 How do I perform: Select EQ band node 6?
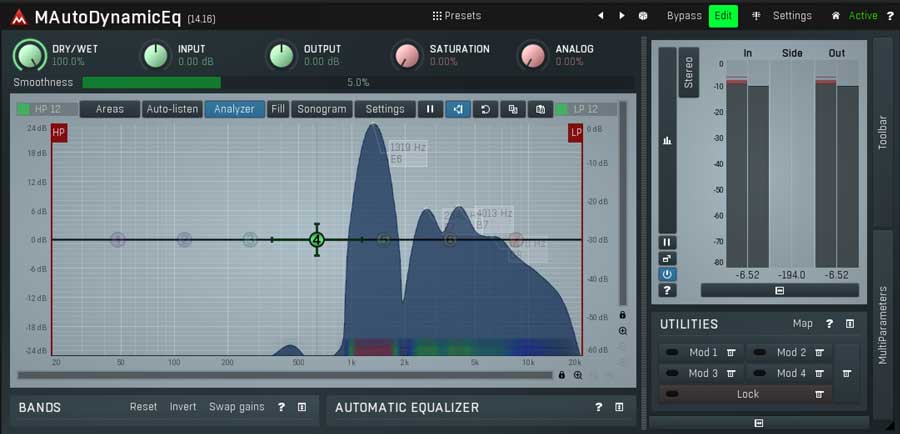(450, 240)
